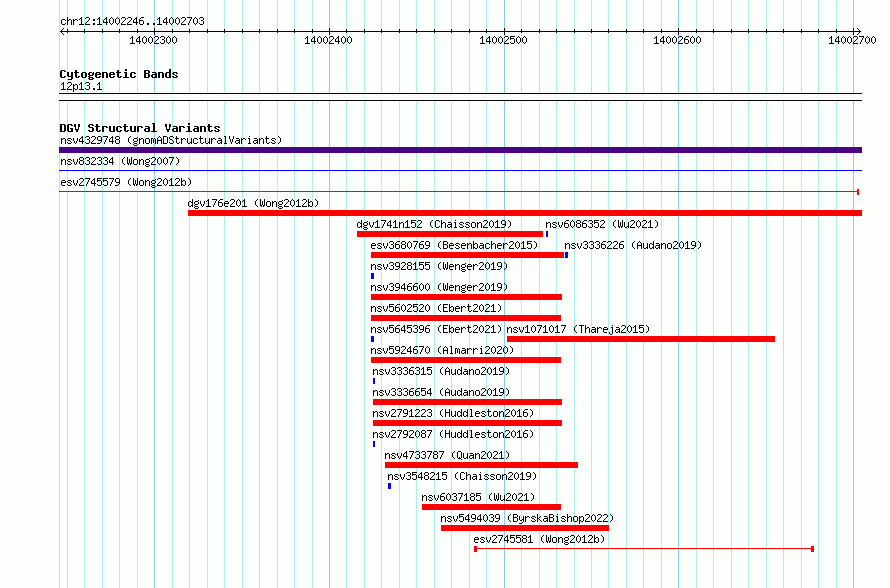Select the nsv6037185 (Wu2021) variant label
Image resolution: width=890 pixels, height=588 pixels.
tap(478, 497)
